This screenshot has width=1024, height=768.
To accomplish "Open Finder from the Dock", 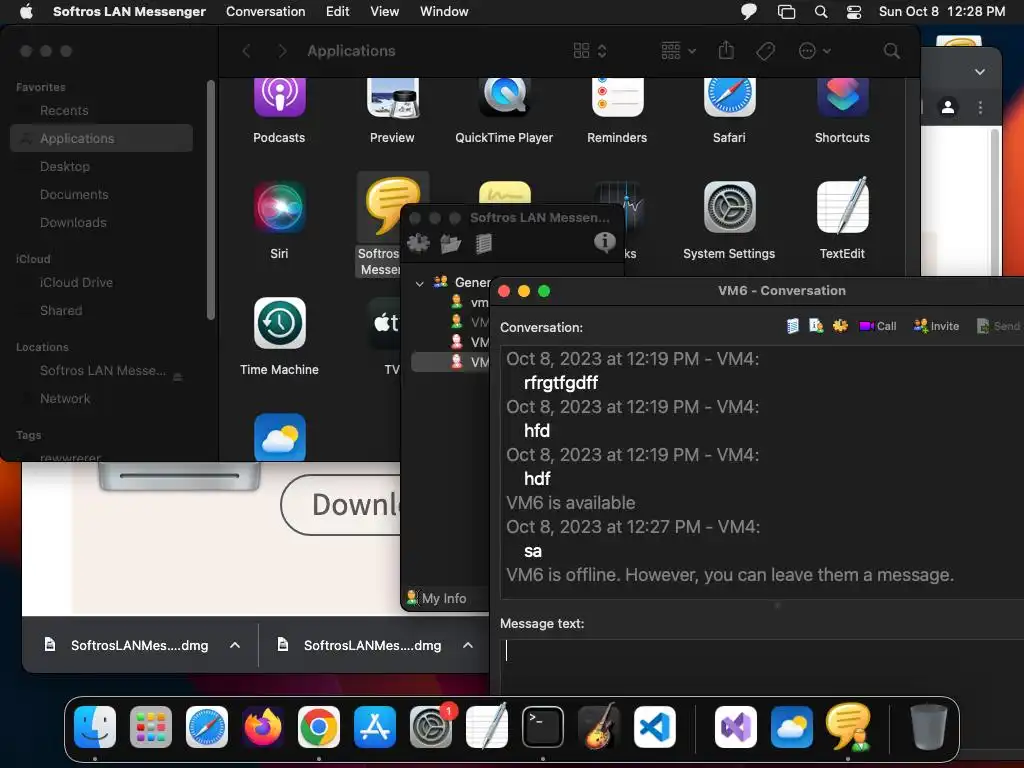I will (95, 726).
